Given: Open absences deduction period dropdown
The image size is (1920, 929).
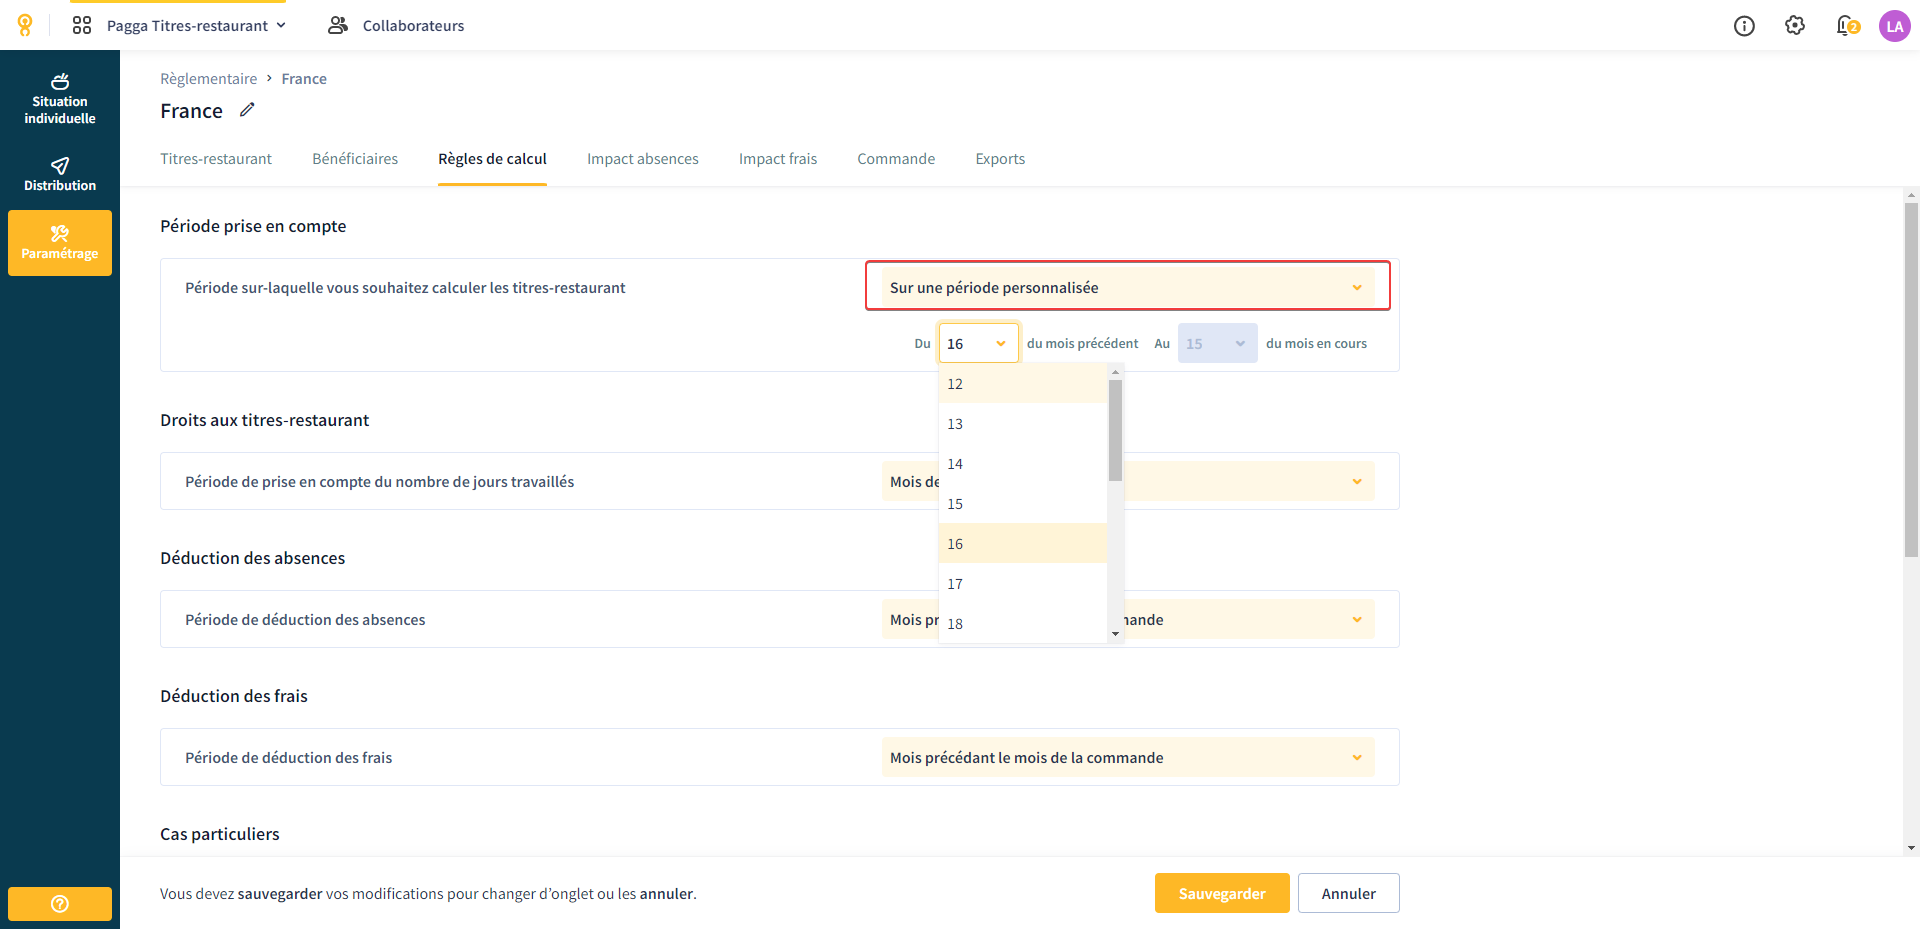Looking at the screenshot, I should (x=1128, y=619).
